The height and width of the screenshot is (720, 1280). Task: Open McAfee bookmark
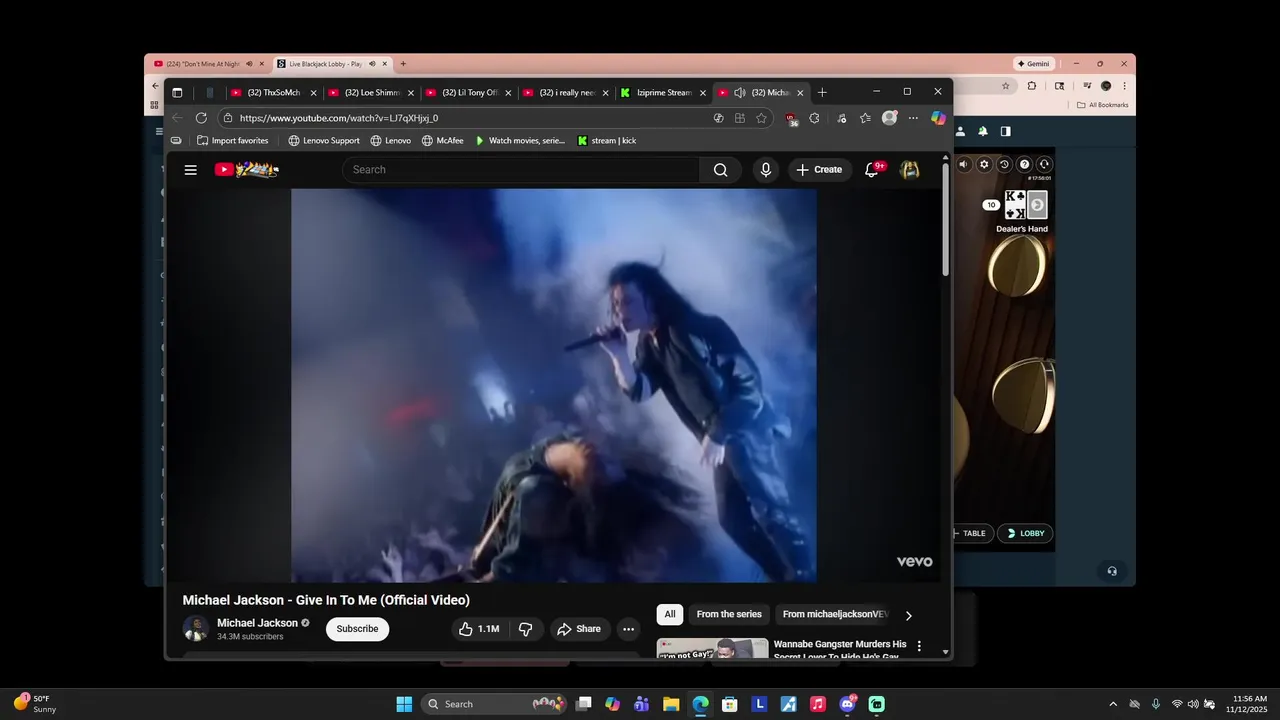[442, 141]
